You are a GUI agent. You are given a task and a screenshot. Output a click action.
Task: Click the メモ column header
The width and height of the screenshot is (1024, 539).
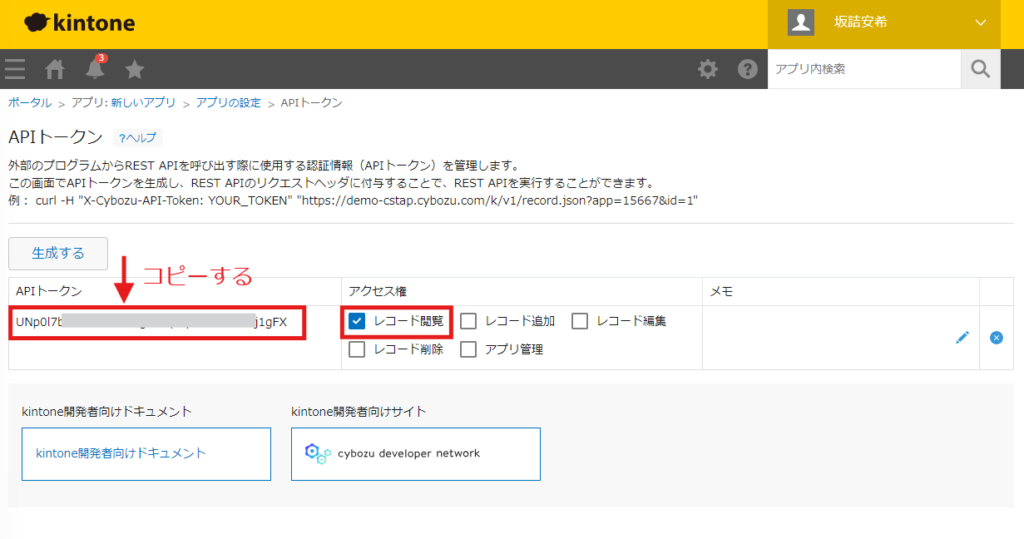tap(722, 291)
